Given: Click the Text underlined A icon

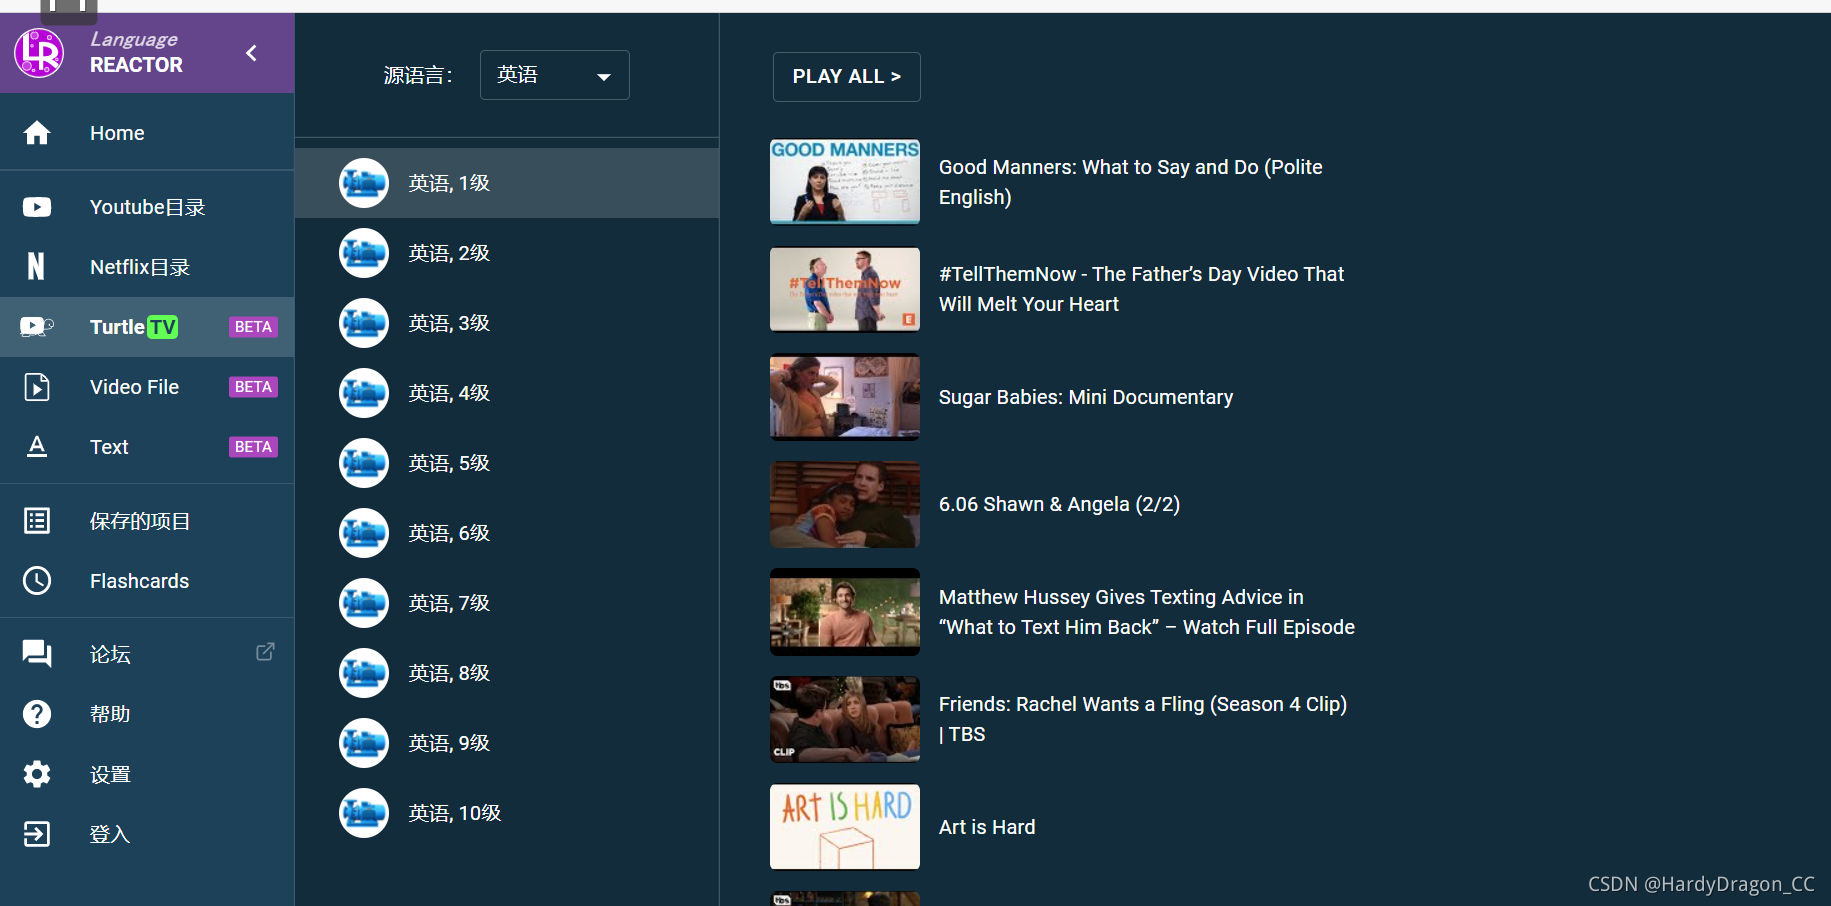Looking at the screenshot, I should (37, 447).
